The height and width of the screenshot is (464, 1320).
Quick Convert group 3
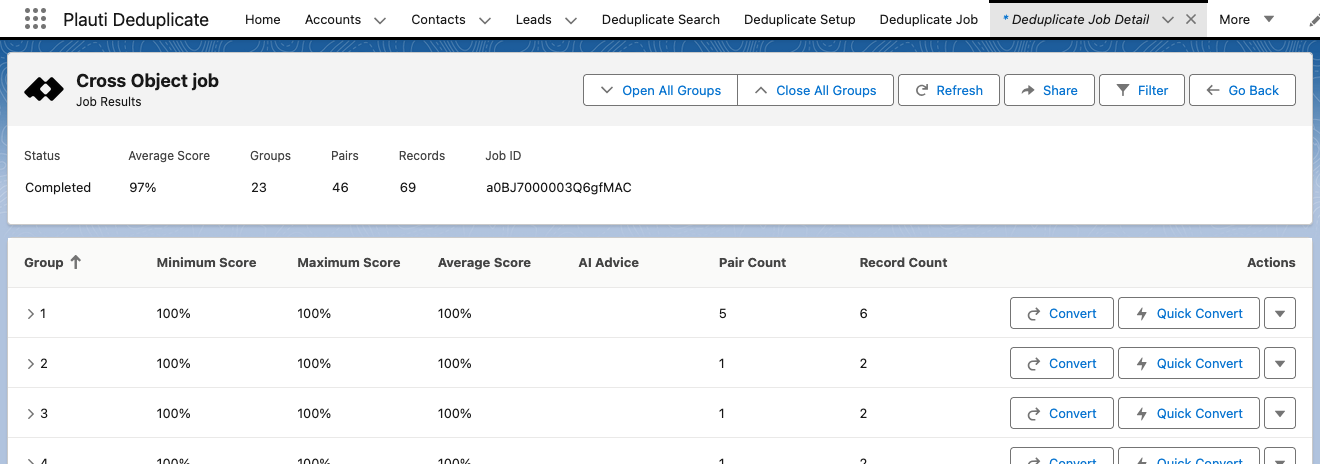(x=1188, y=413)
